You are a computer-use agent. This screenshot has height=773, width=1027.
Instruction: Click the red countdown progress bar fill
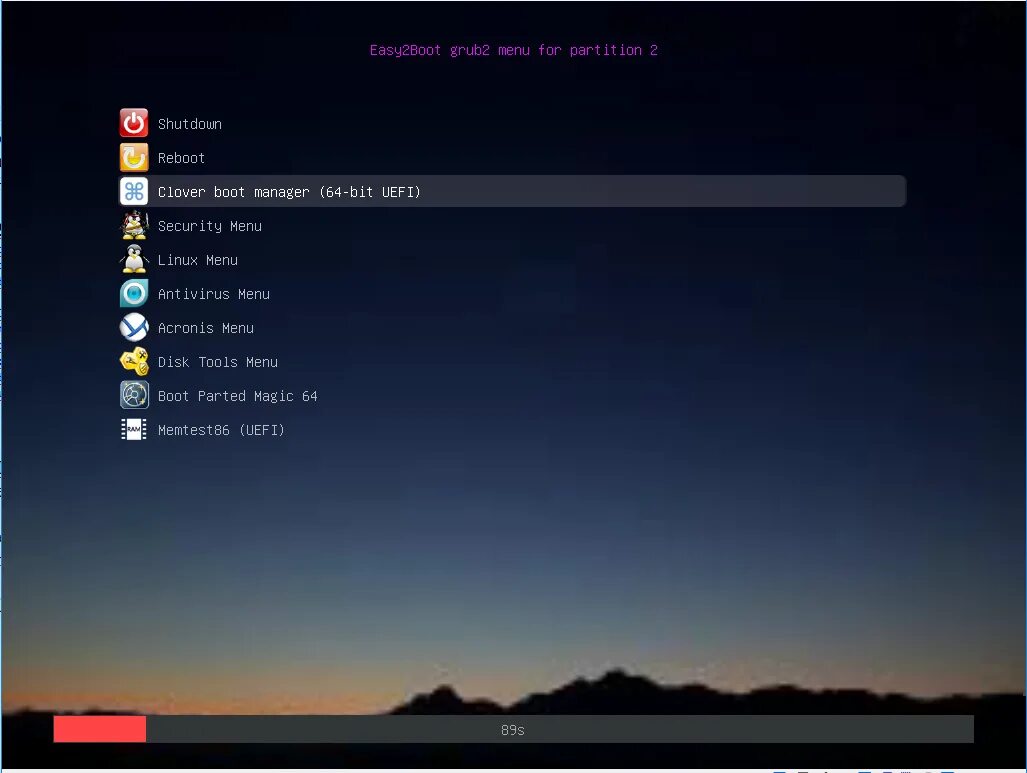click(x=100, y=729)
